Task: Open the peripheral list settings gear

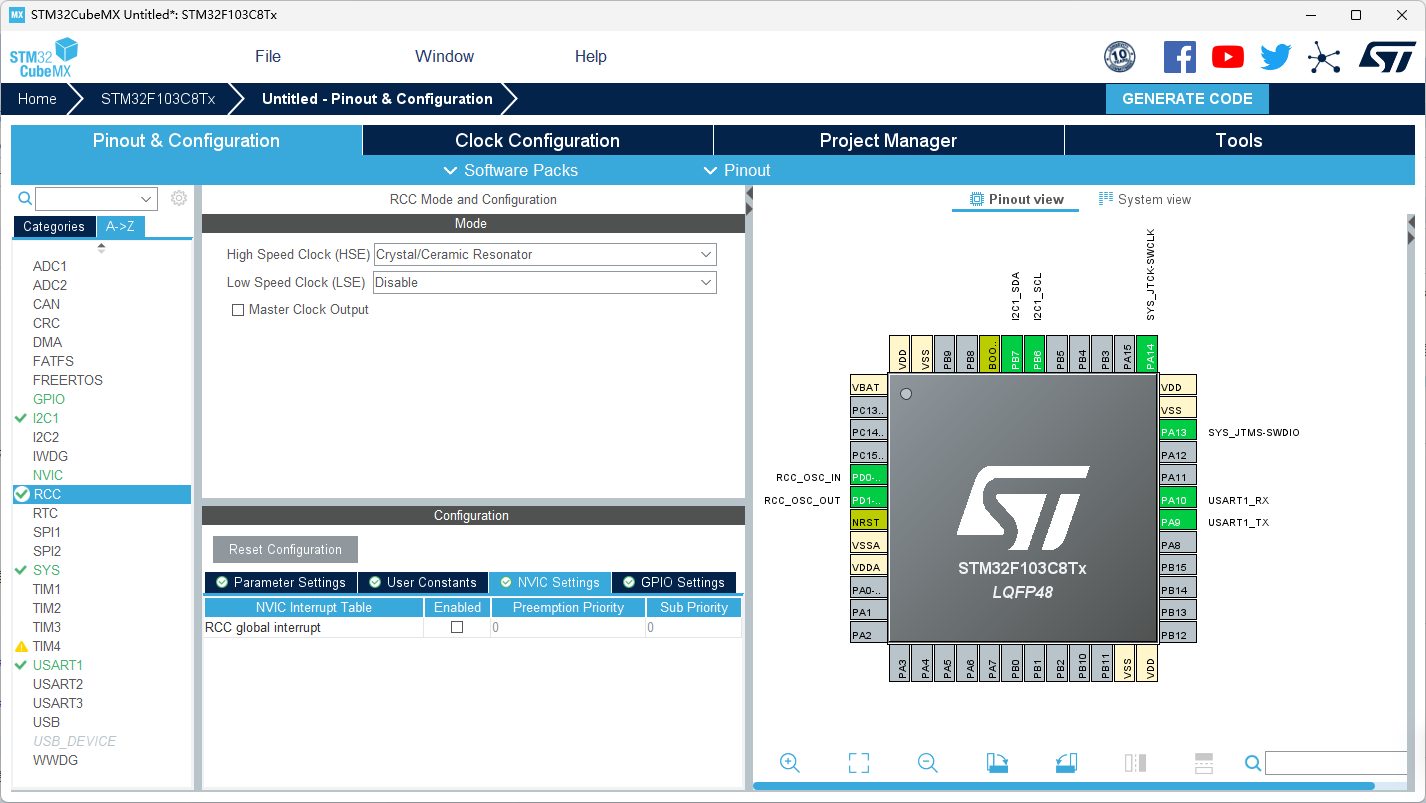Action: (179, 198)
